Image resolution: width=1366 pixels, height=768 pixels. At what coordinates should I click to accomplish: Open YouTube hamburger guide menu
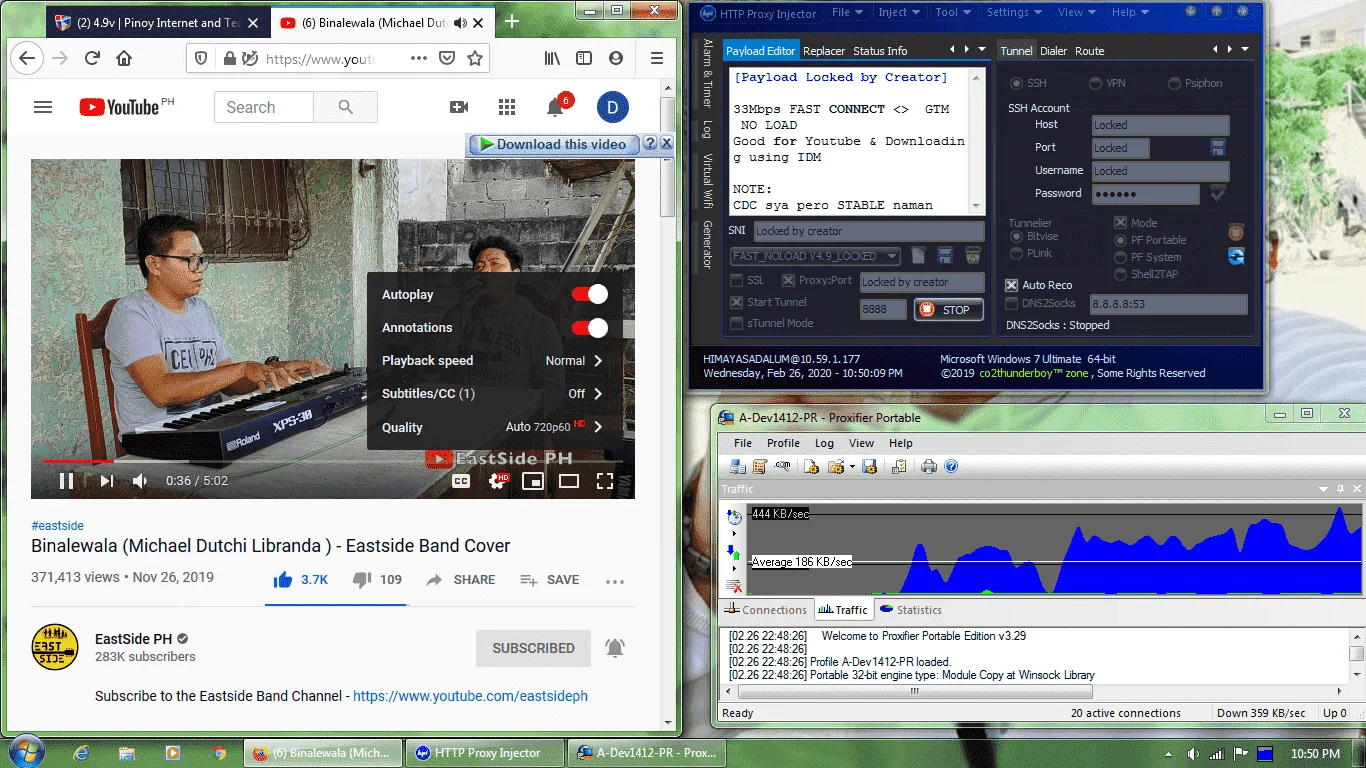coord(43,107)
